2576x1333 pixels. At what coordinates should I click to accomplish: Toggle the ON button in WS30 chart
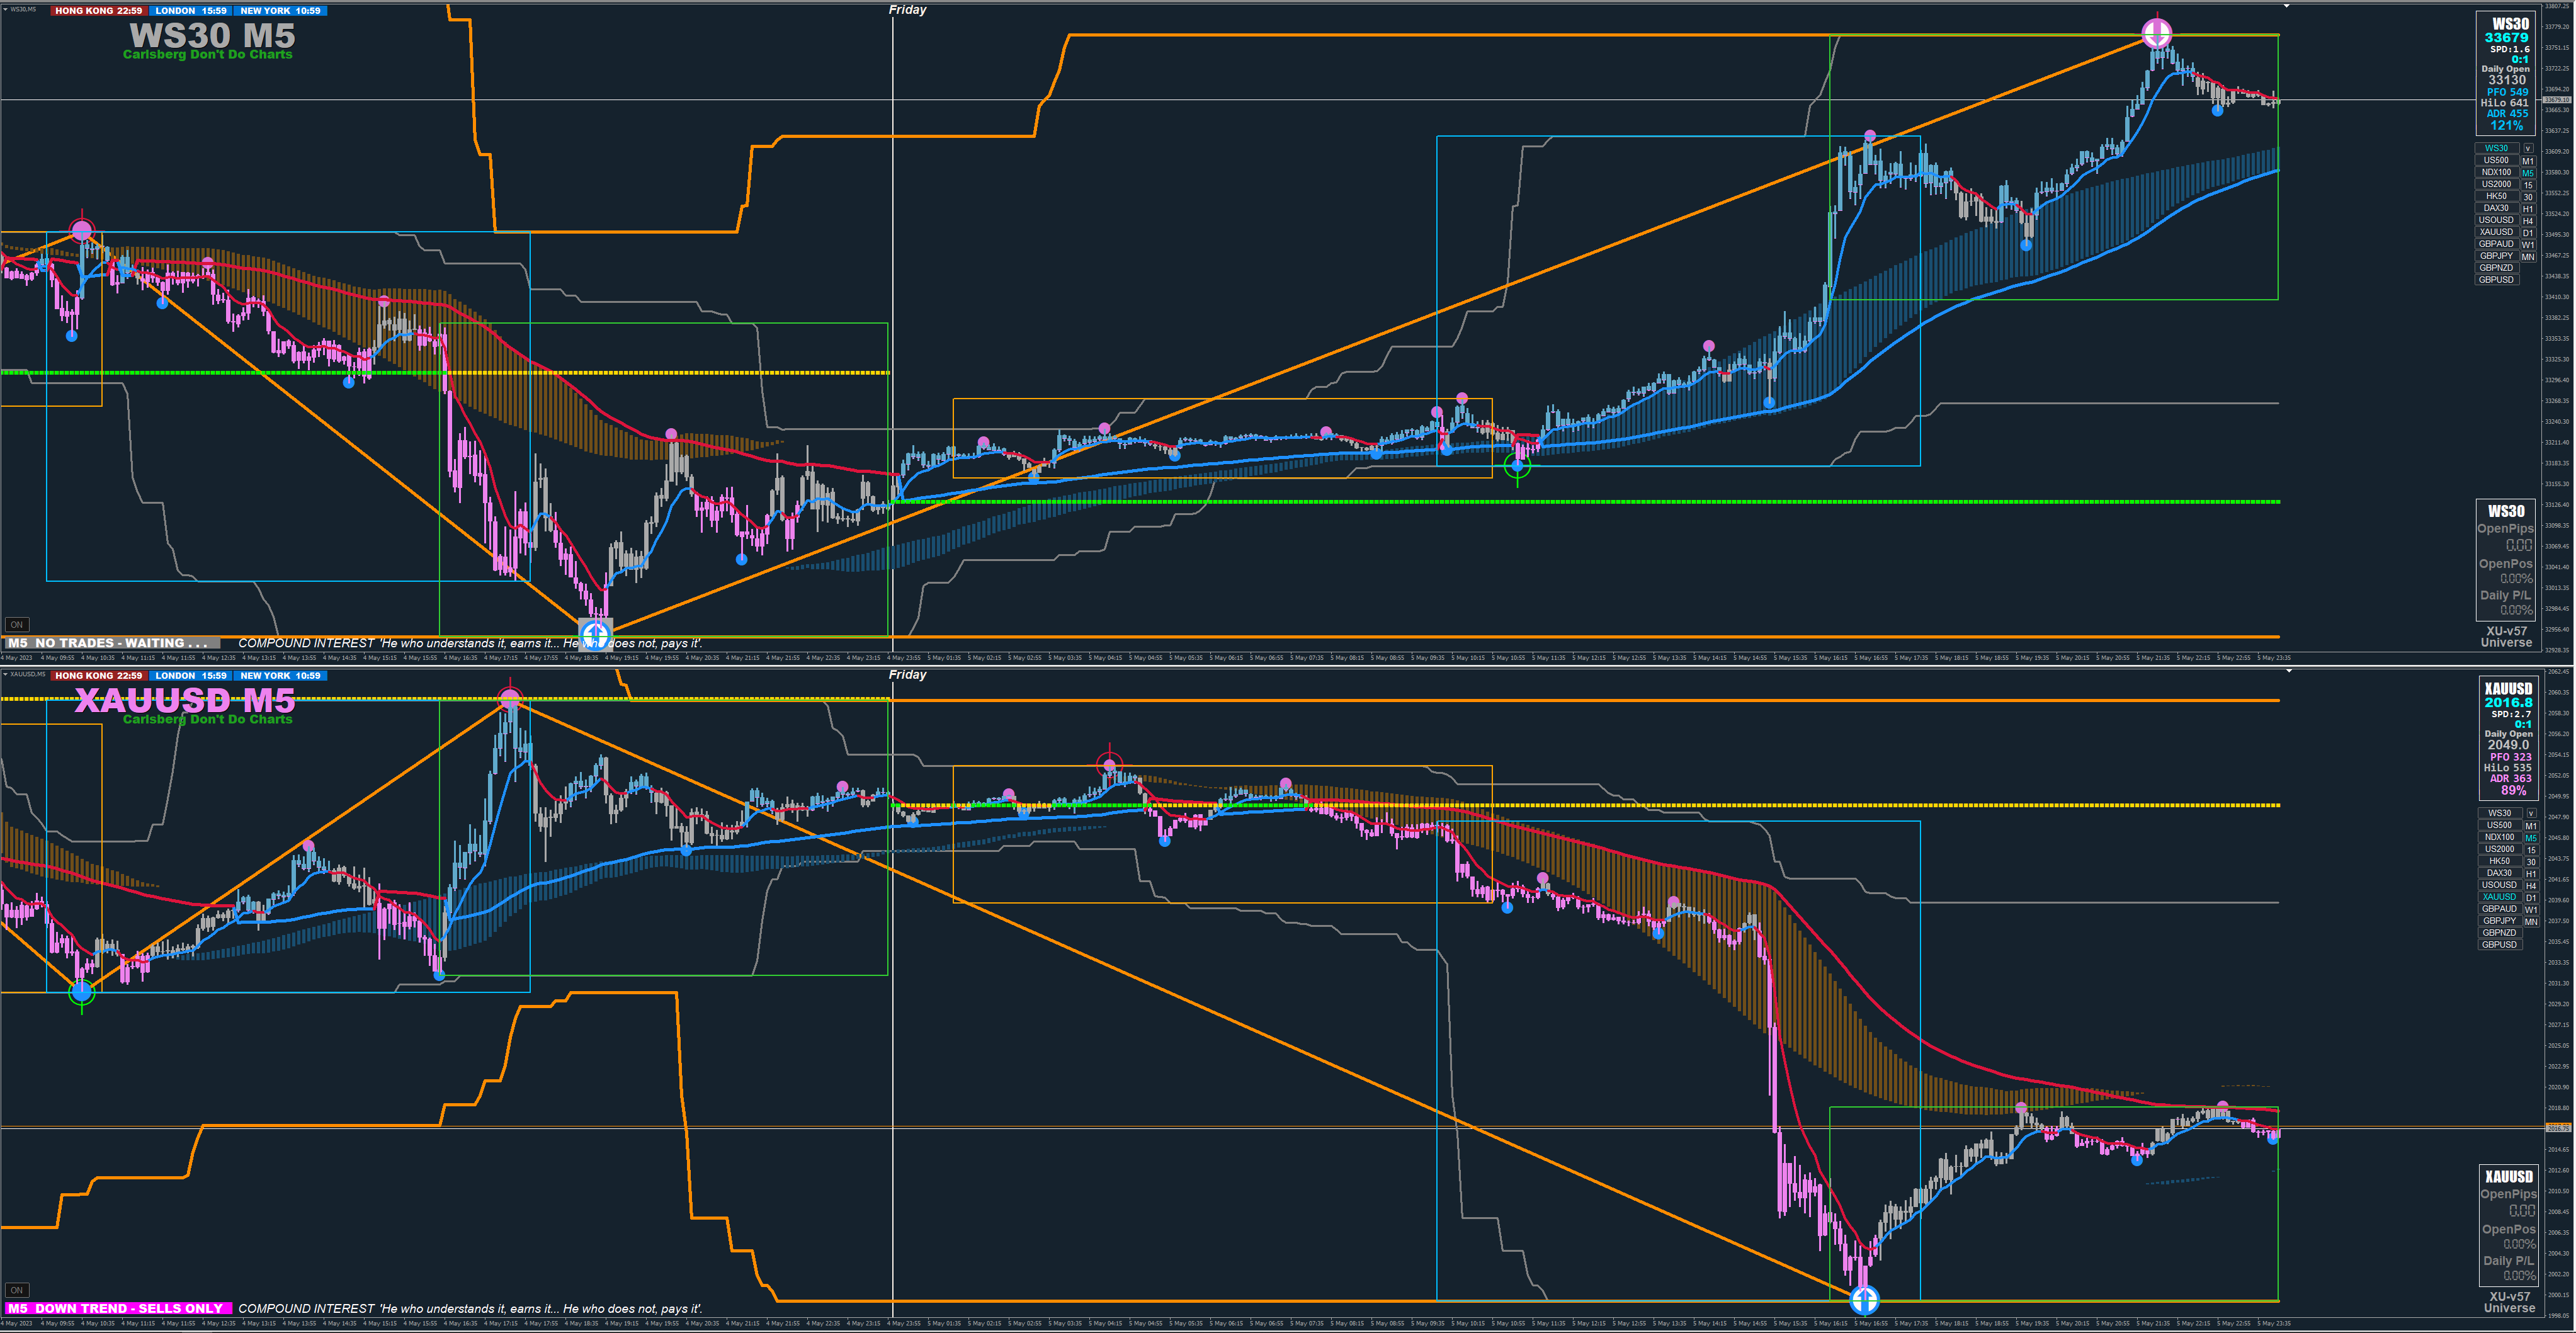16,625
